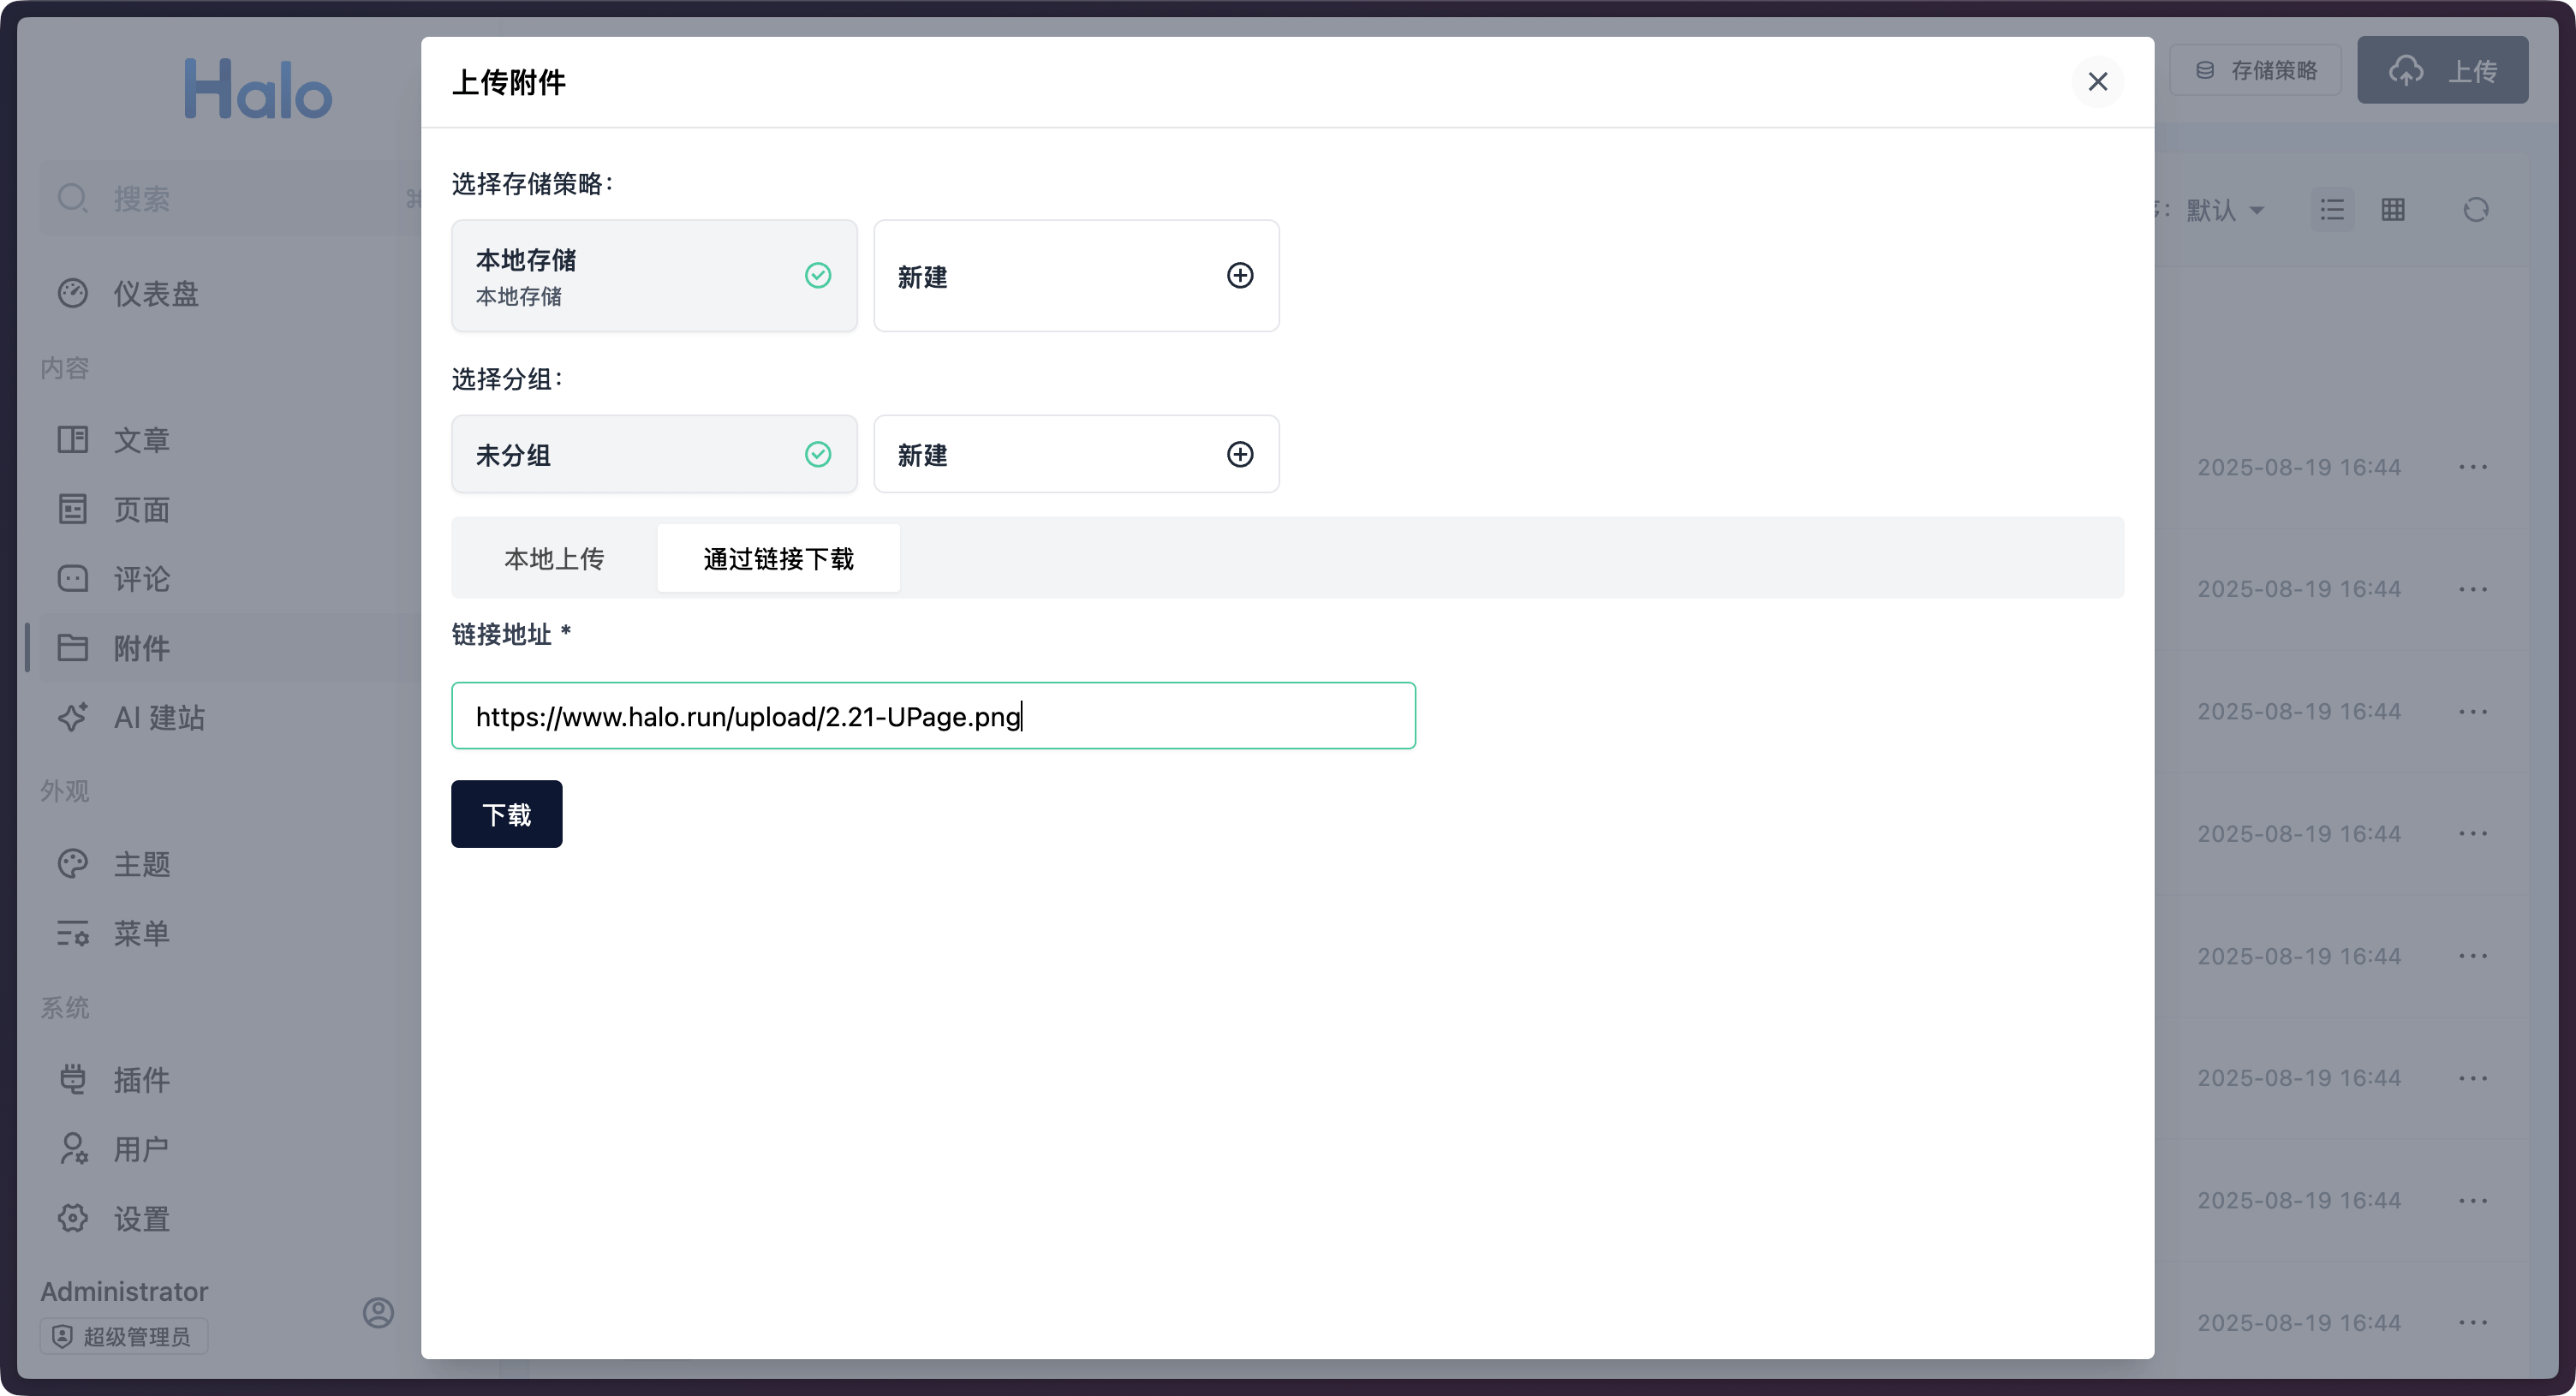Image resolution: width=2576 pixels, height=1396 pixels.
Task: Open user profile icon beside Administrator
Action: [378, 1312]
